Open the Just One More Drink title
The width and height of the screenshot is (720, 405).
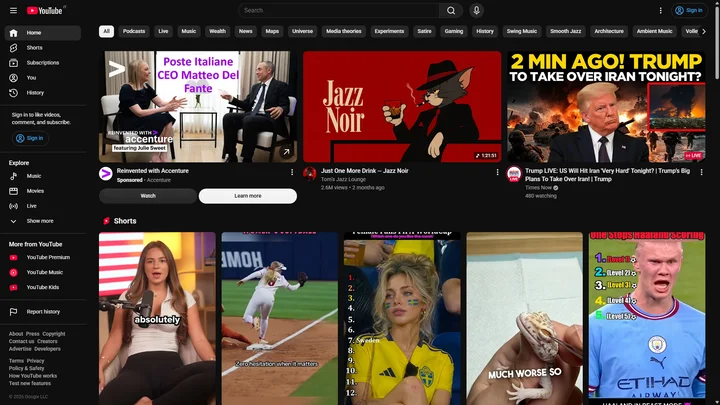click(x=365, y=171)
